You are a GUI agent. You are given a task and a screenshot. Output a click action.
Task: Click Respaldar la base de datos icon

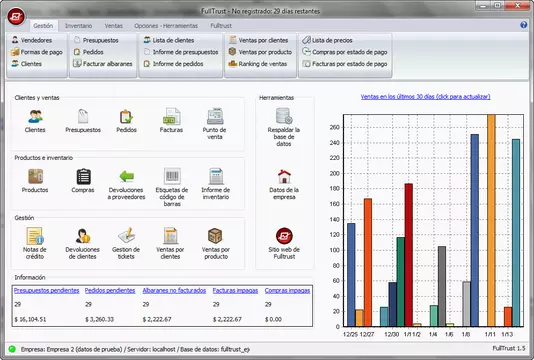(x=284, y=116)
